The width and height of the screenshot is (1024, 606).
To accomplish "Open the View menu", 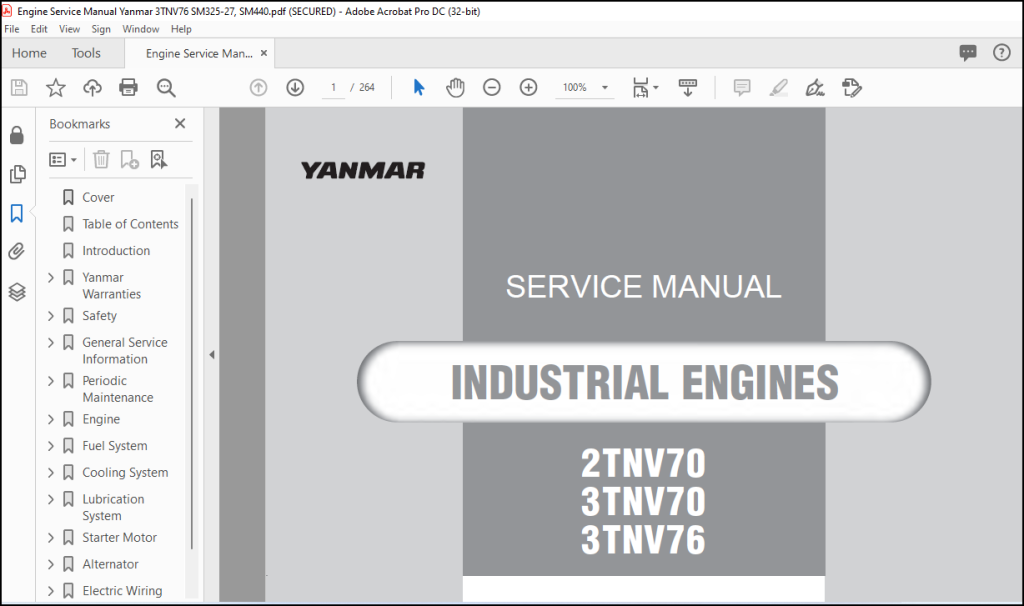I will pos(69,29).
